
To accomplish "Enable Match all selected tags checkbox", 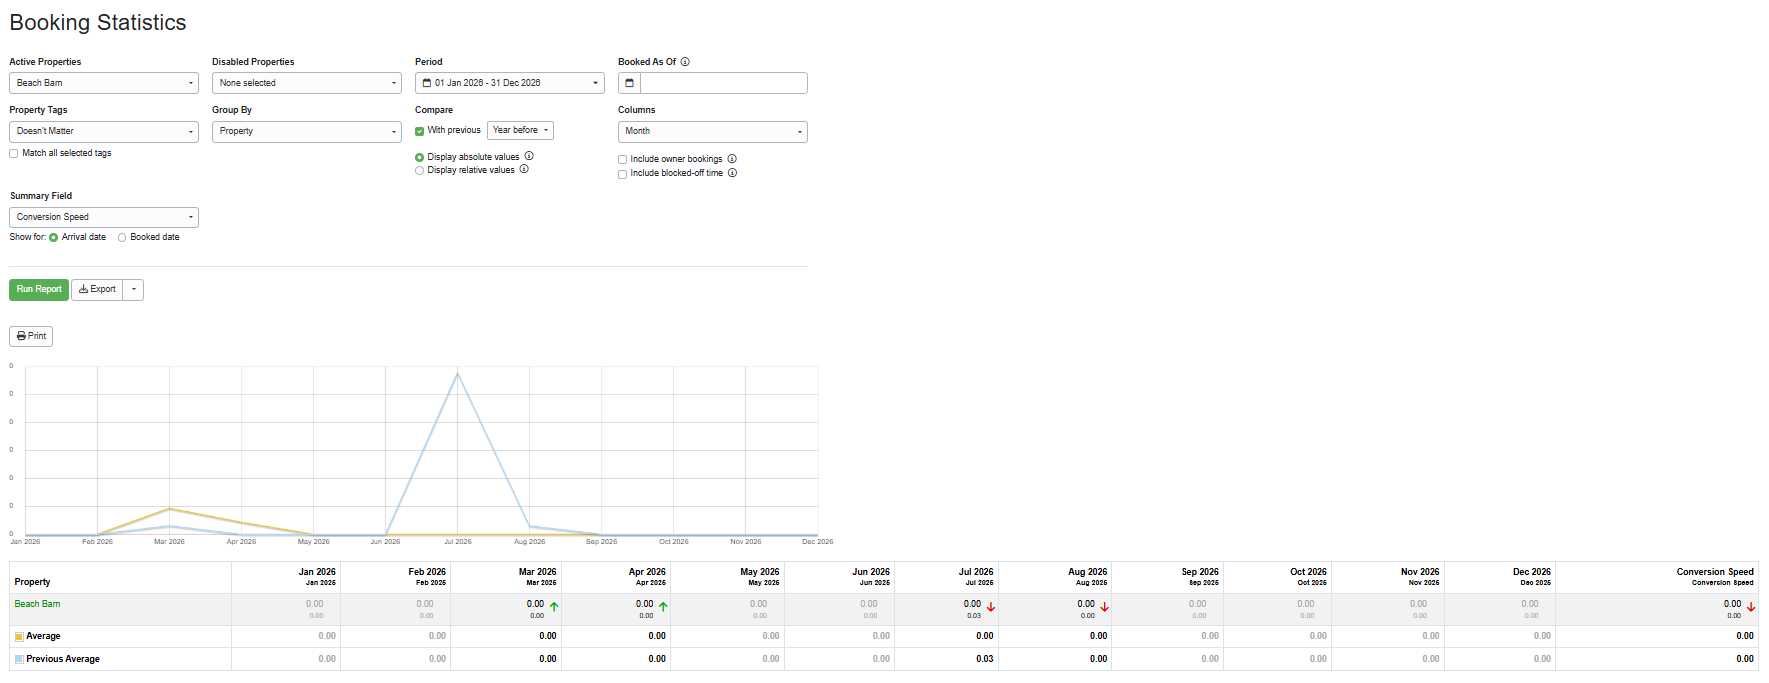I will 14,153.
